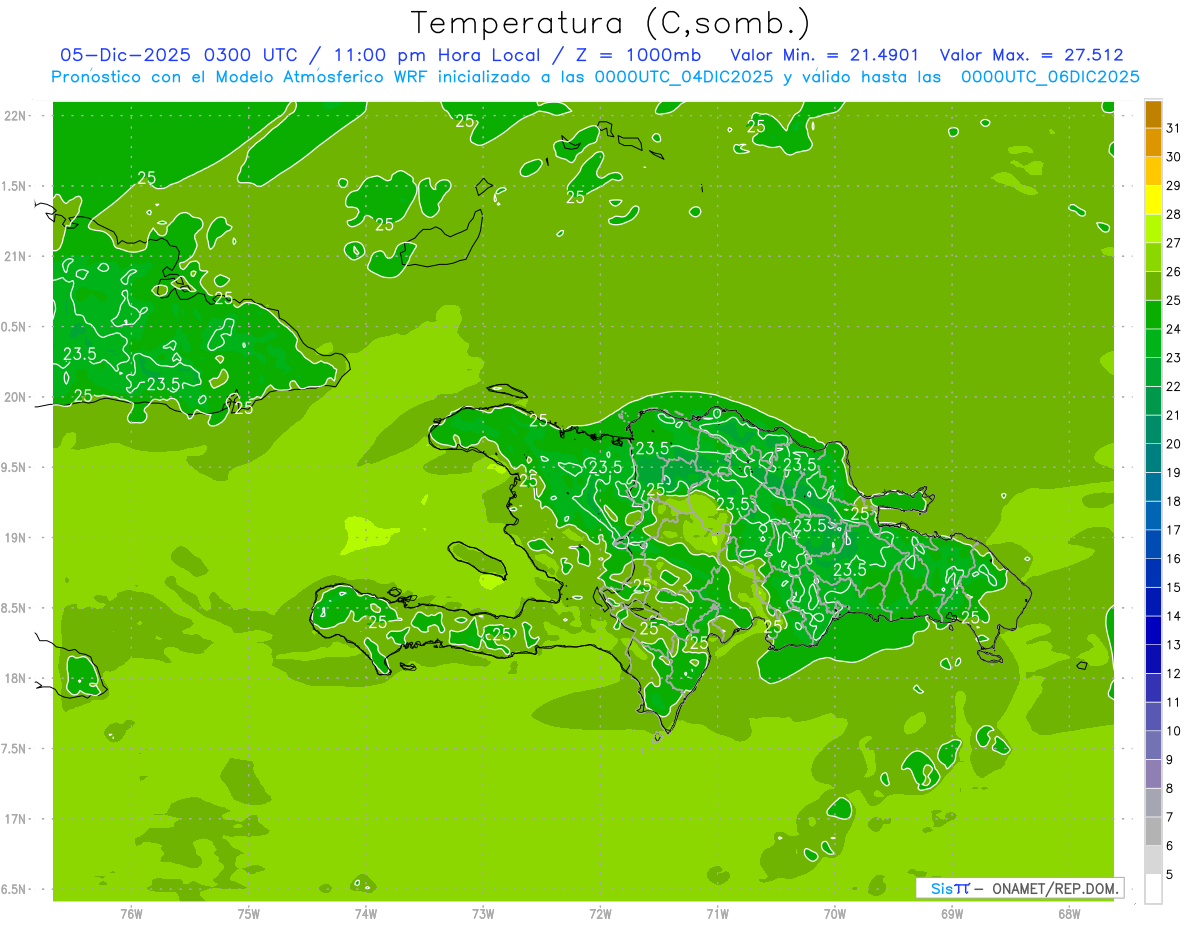Viewport: 1200px width, 927px height.
Task: Click the 68W longitude axis label
Action: [1068, 914]
